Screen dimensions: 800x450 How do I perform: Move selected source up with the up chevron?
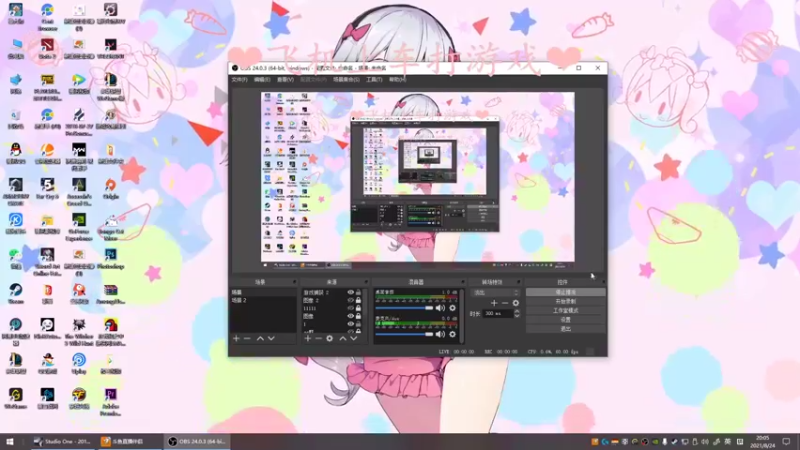coord(343,338)
